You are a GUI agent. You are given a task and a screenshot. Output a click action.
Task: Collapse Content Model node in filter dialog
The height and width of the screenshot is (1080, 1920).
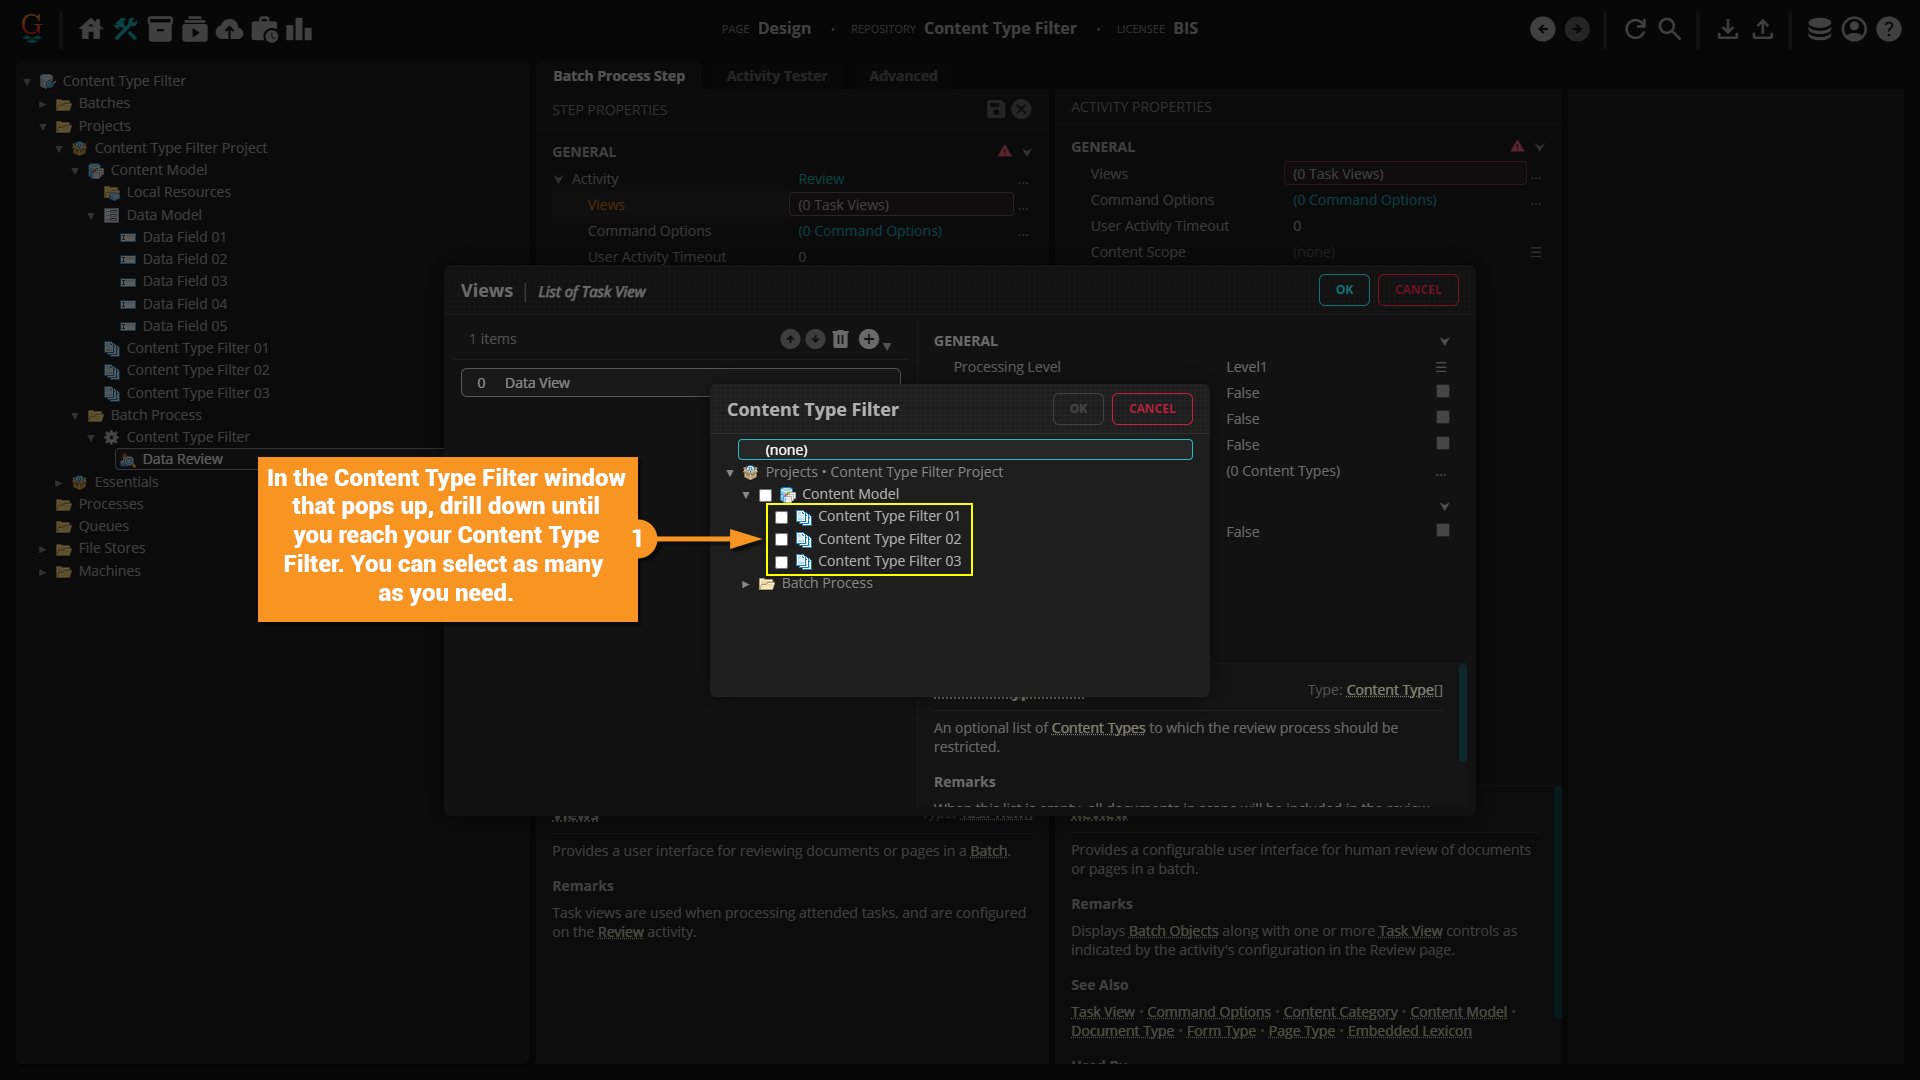click(x=746, y=495)
